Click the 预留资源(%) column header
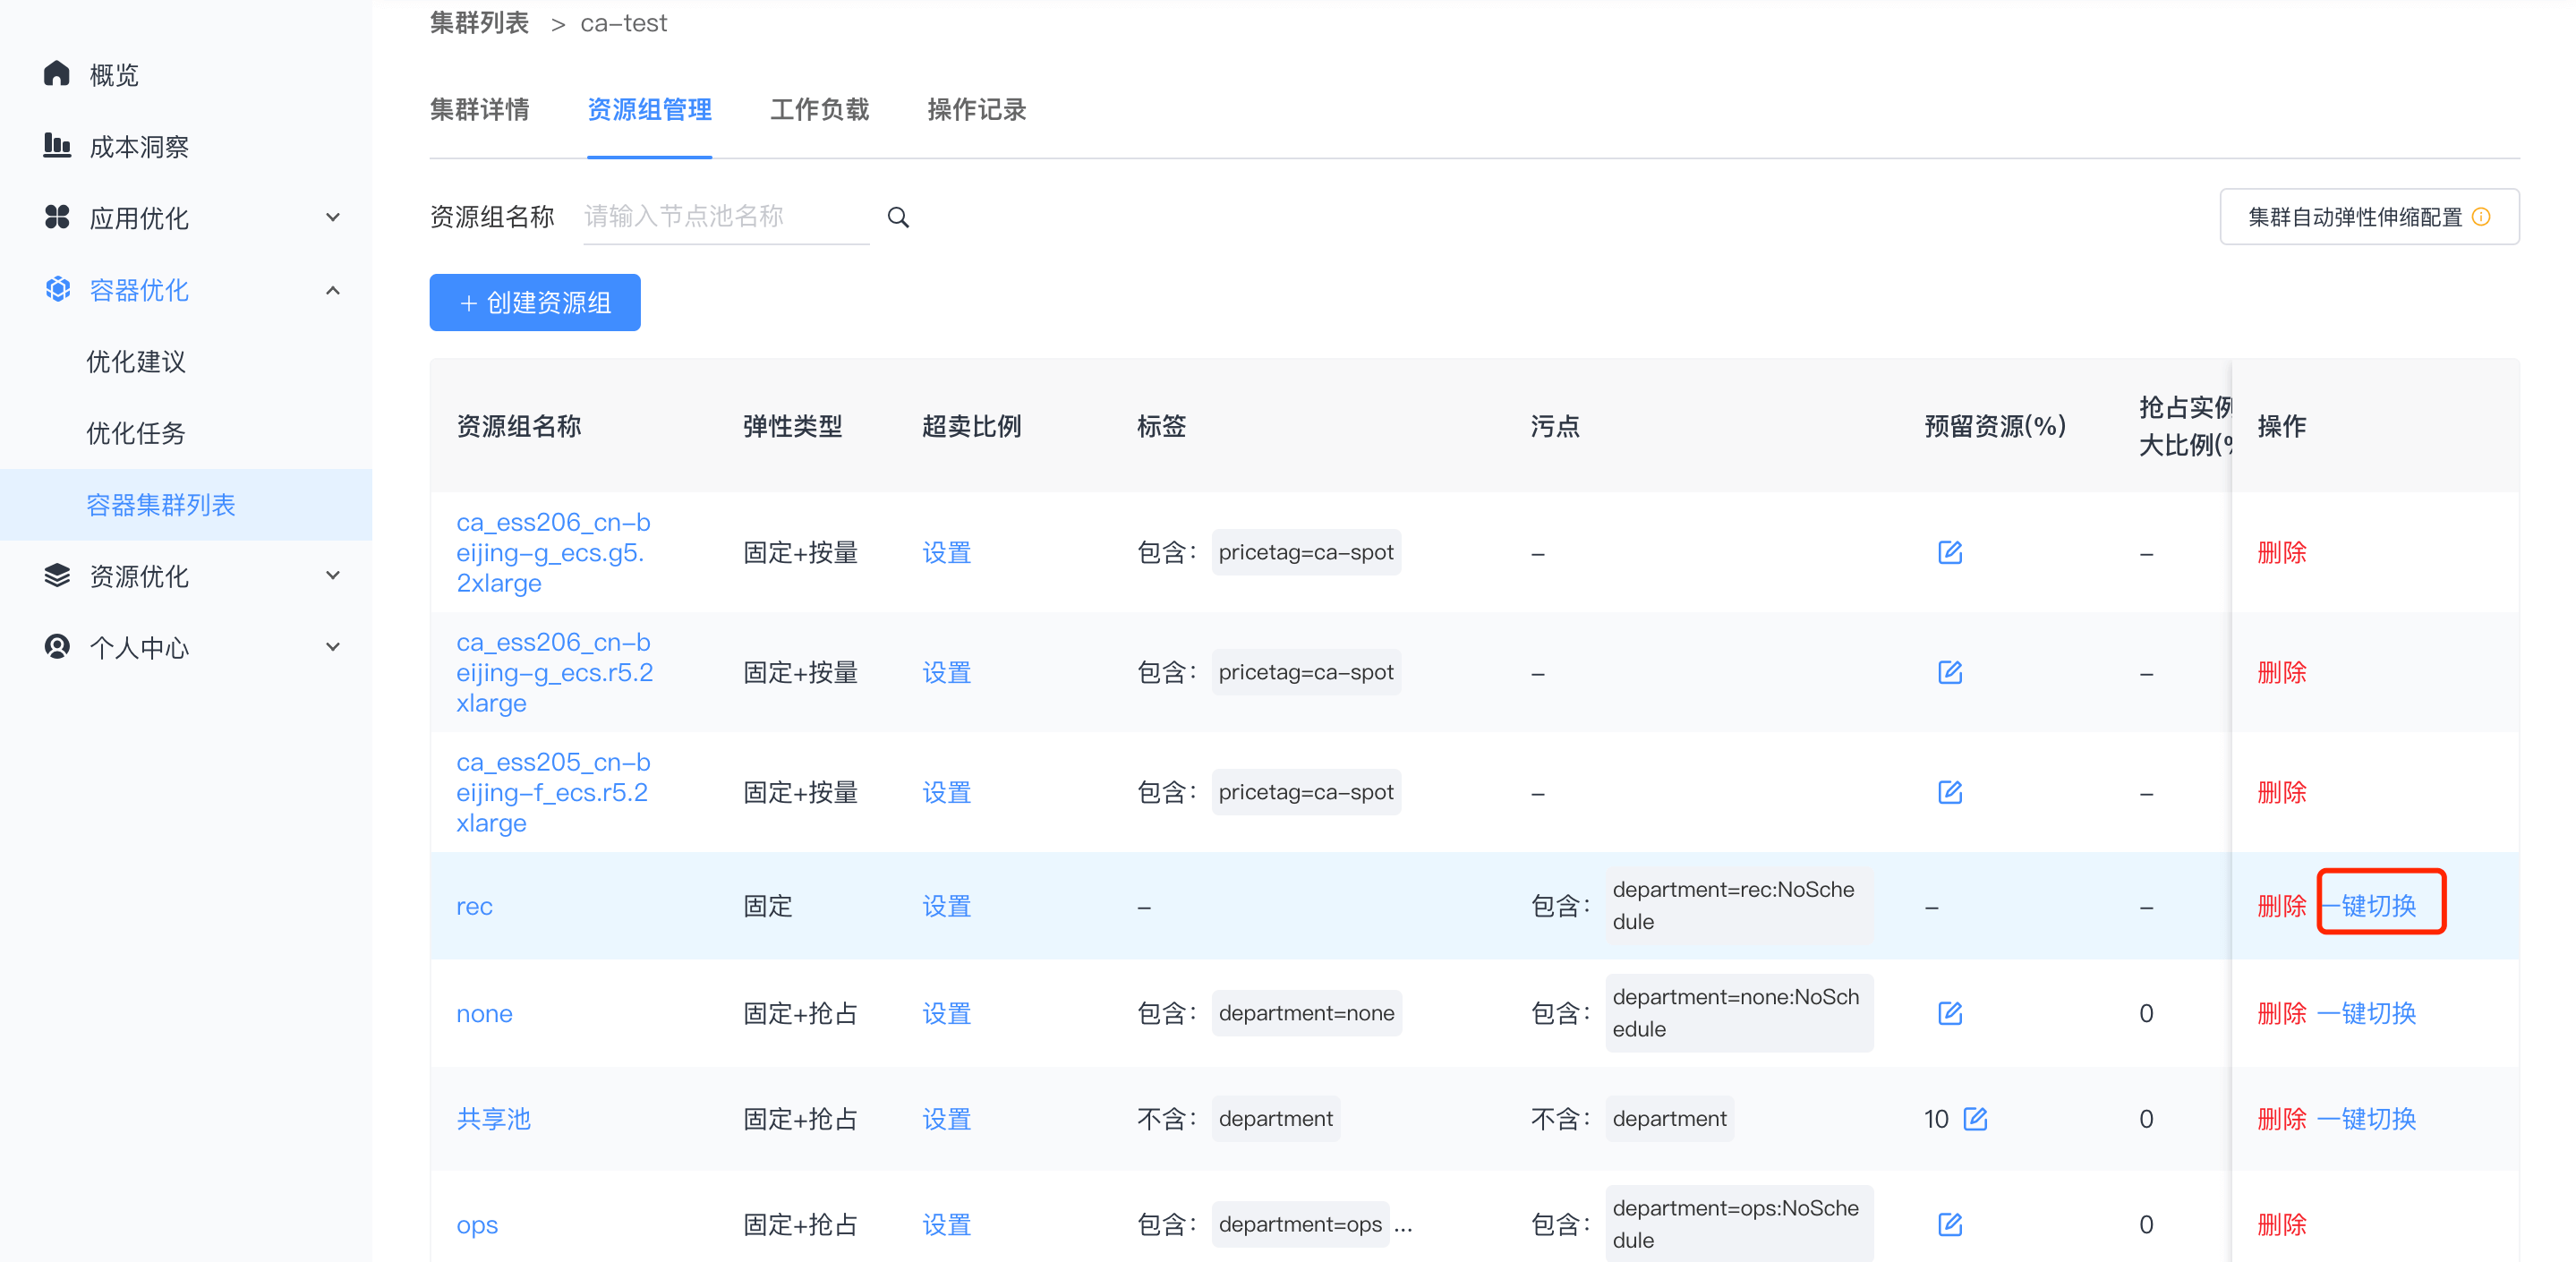2576x1262 pixels. pos(1995,427)
